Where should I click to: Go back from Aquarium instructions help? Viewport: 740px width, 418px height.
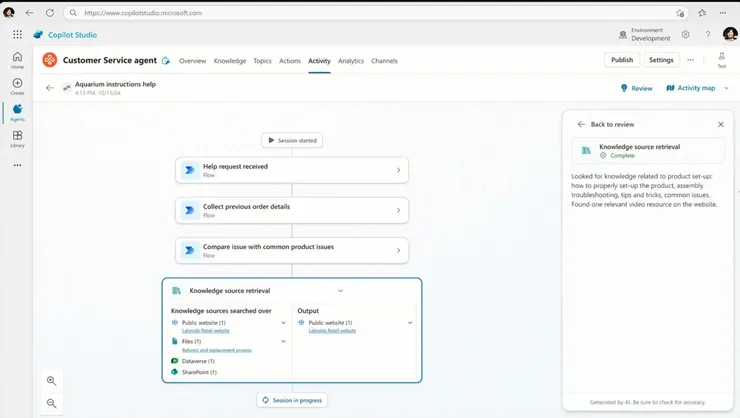pyautogui.click(x=50, y=88)
